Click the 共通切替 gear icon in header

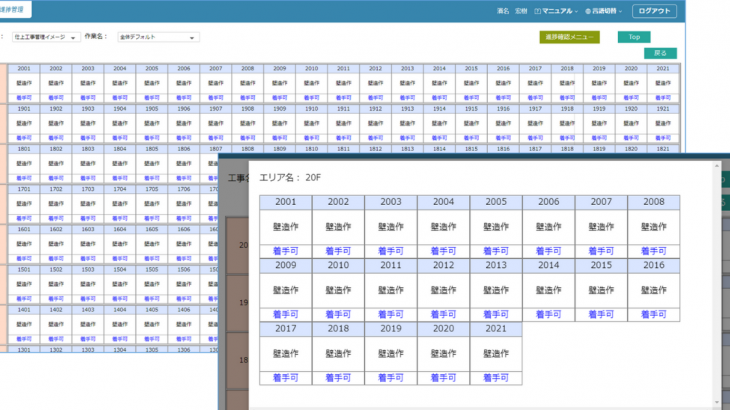[x=589, y=11]
